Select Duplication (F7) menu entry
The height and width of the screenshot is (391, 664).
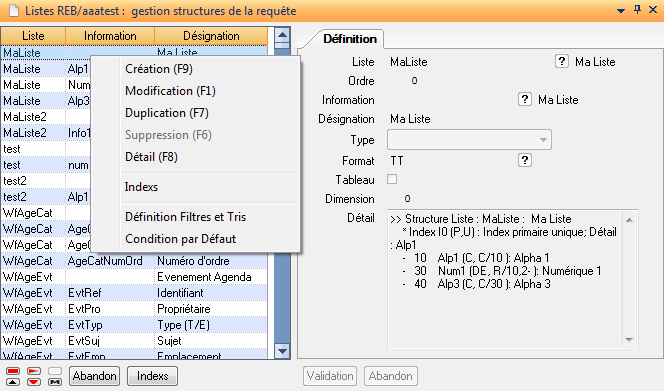(167, 113)
